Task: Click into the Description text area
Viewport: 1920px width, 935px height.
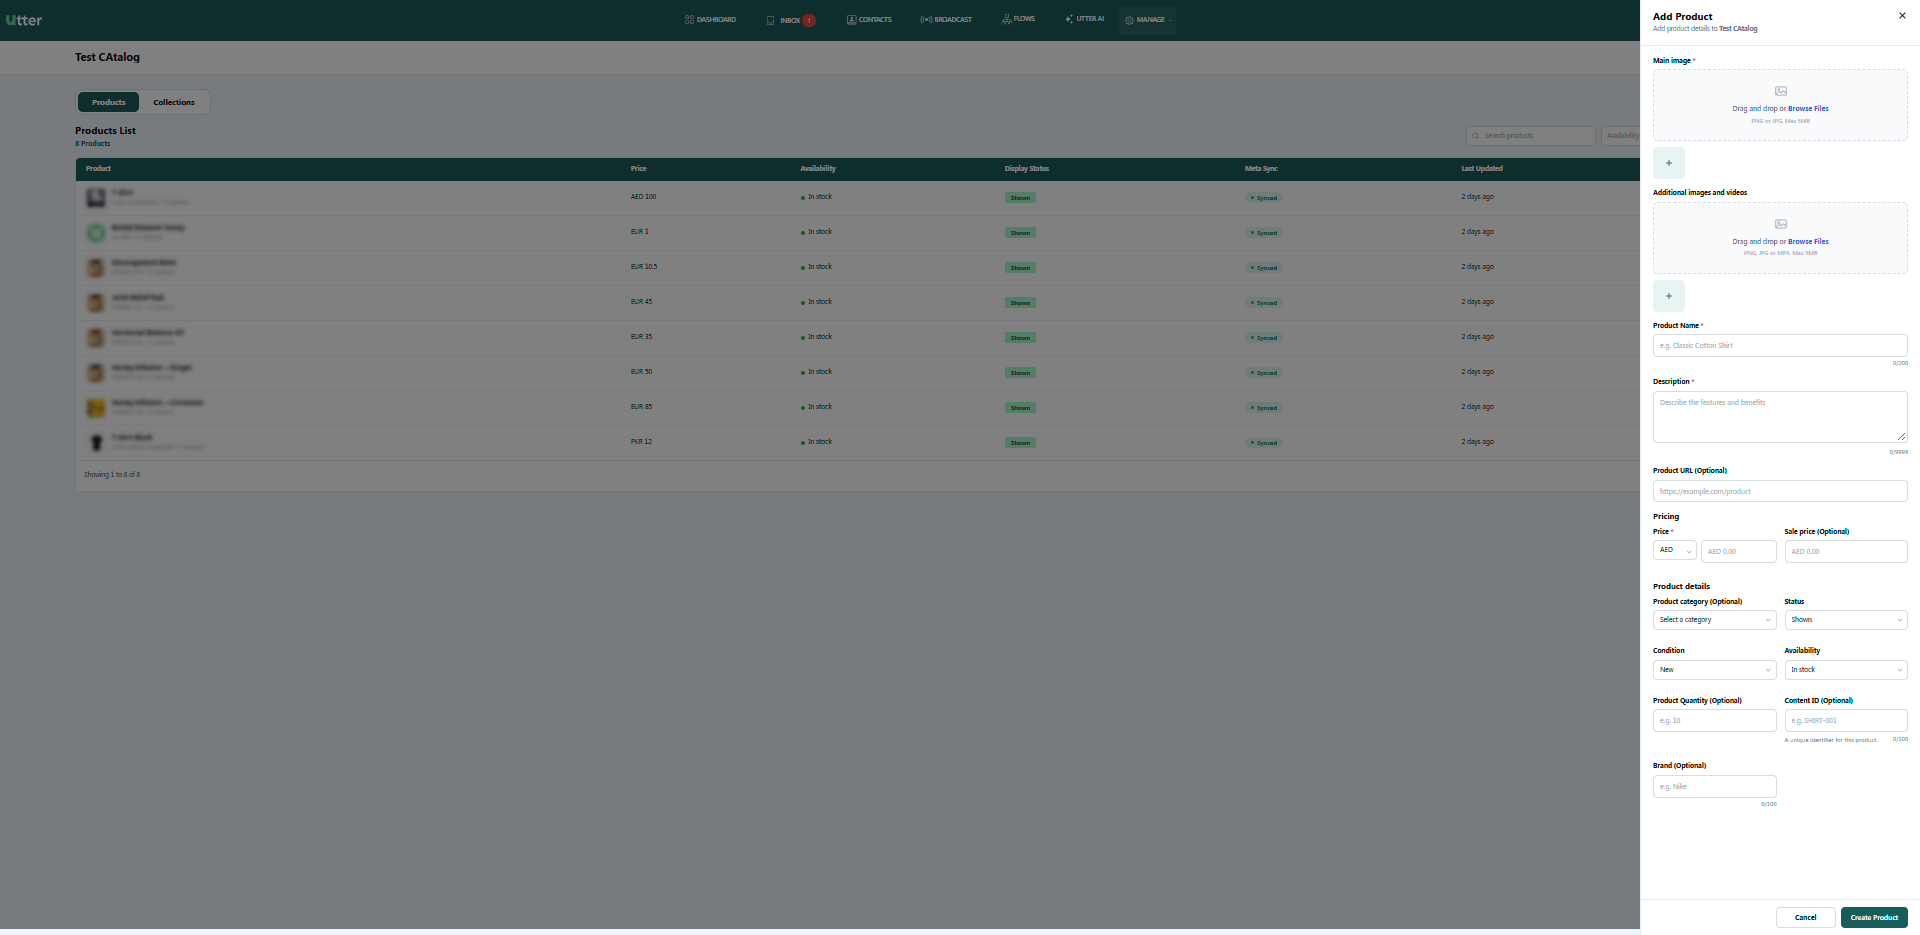Action: [x=1780, y=417]
